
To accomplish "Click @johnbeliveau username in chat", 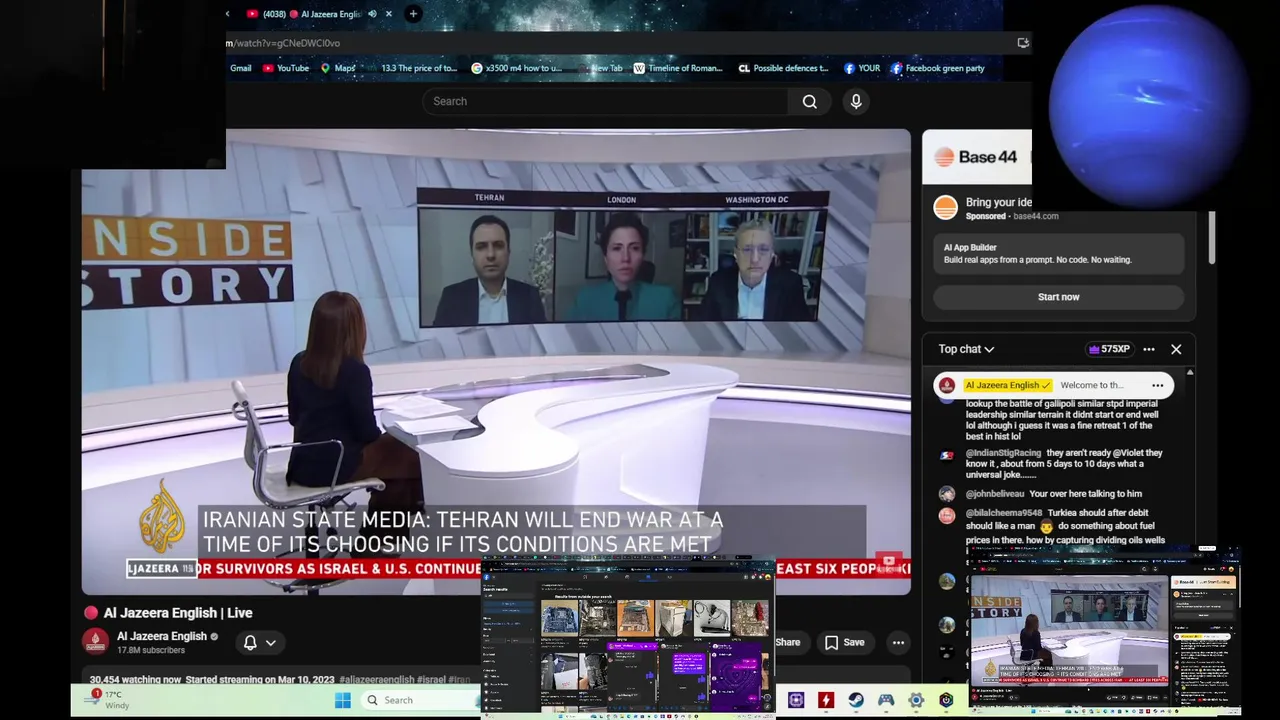I will [x=995, y=494].
